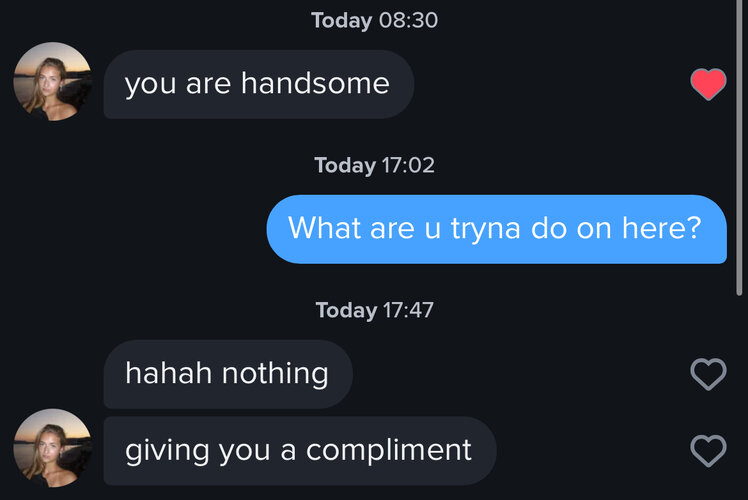
Task: Tap the "giving you a compliment" bubble
Action: click(300, 450)
